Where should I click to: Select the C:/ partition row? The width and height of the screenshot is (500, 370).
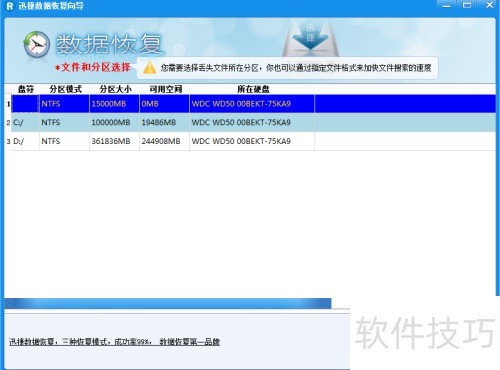pyautogui.click(x=253, y=122)
